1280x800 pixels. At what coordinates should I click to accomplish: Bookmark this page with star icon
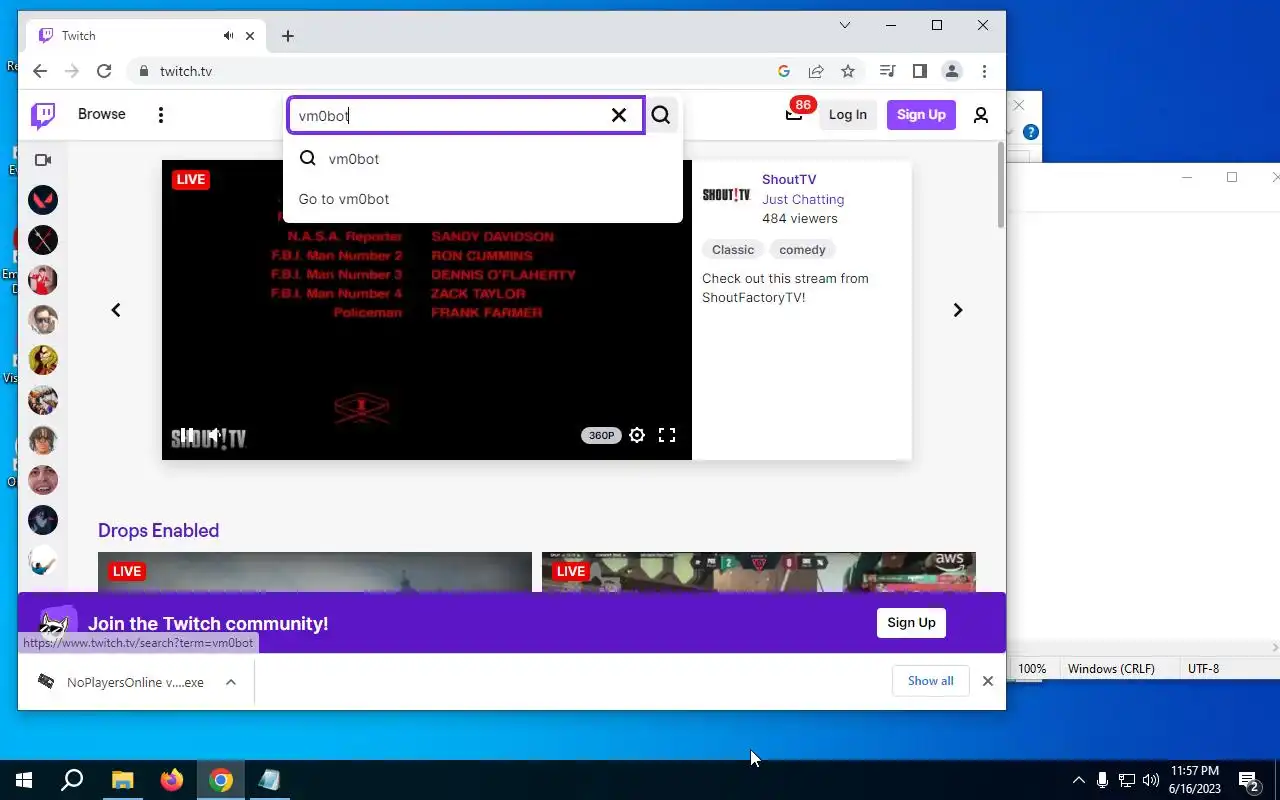click(x=848, y=71)
